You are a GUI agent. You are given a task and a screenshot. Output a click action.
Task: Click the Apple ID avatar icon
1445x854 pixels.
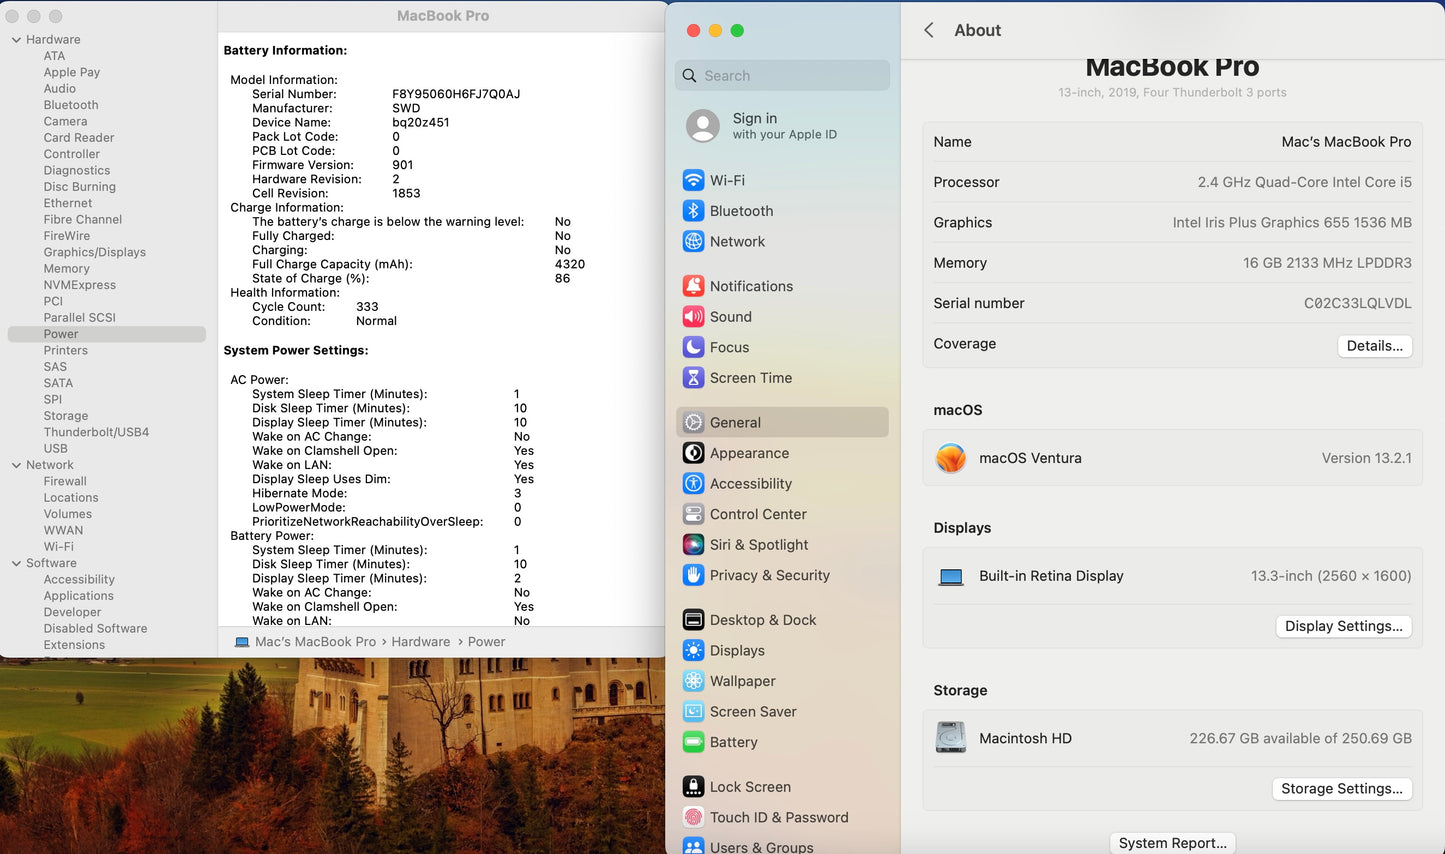click(703, 126)
